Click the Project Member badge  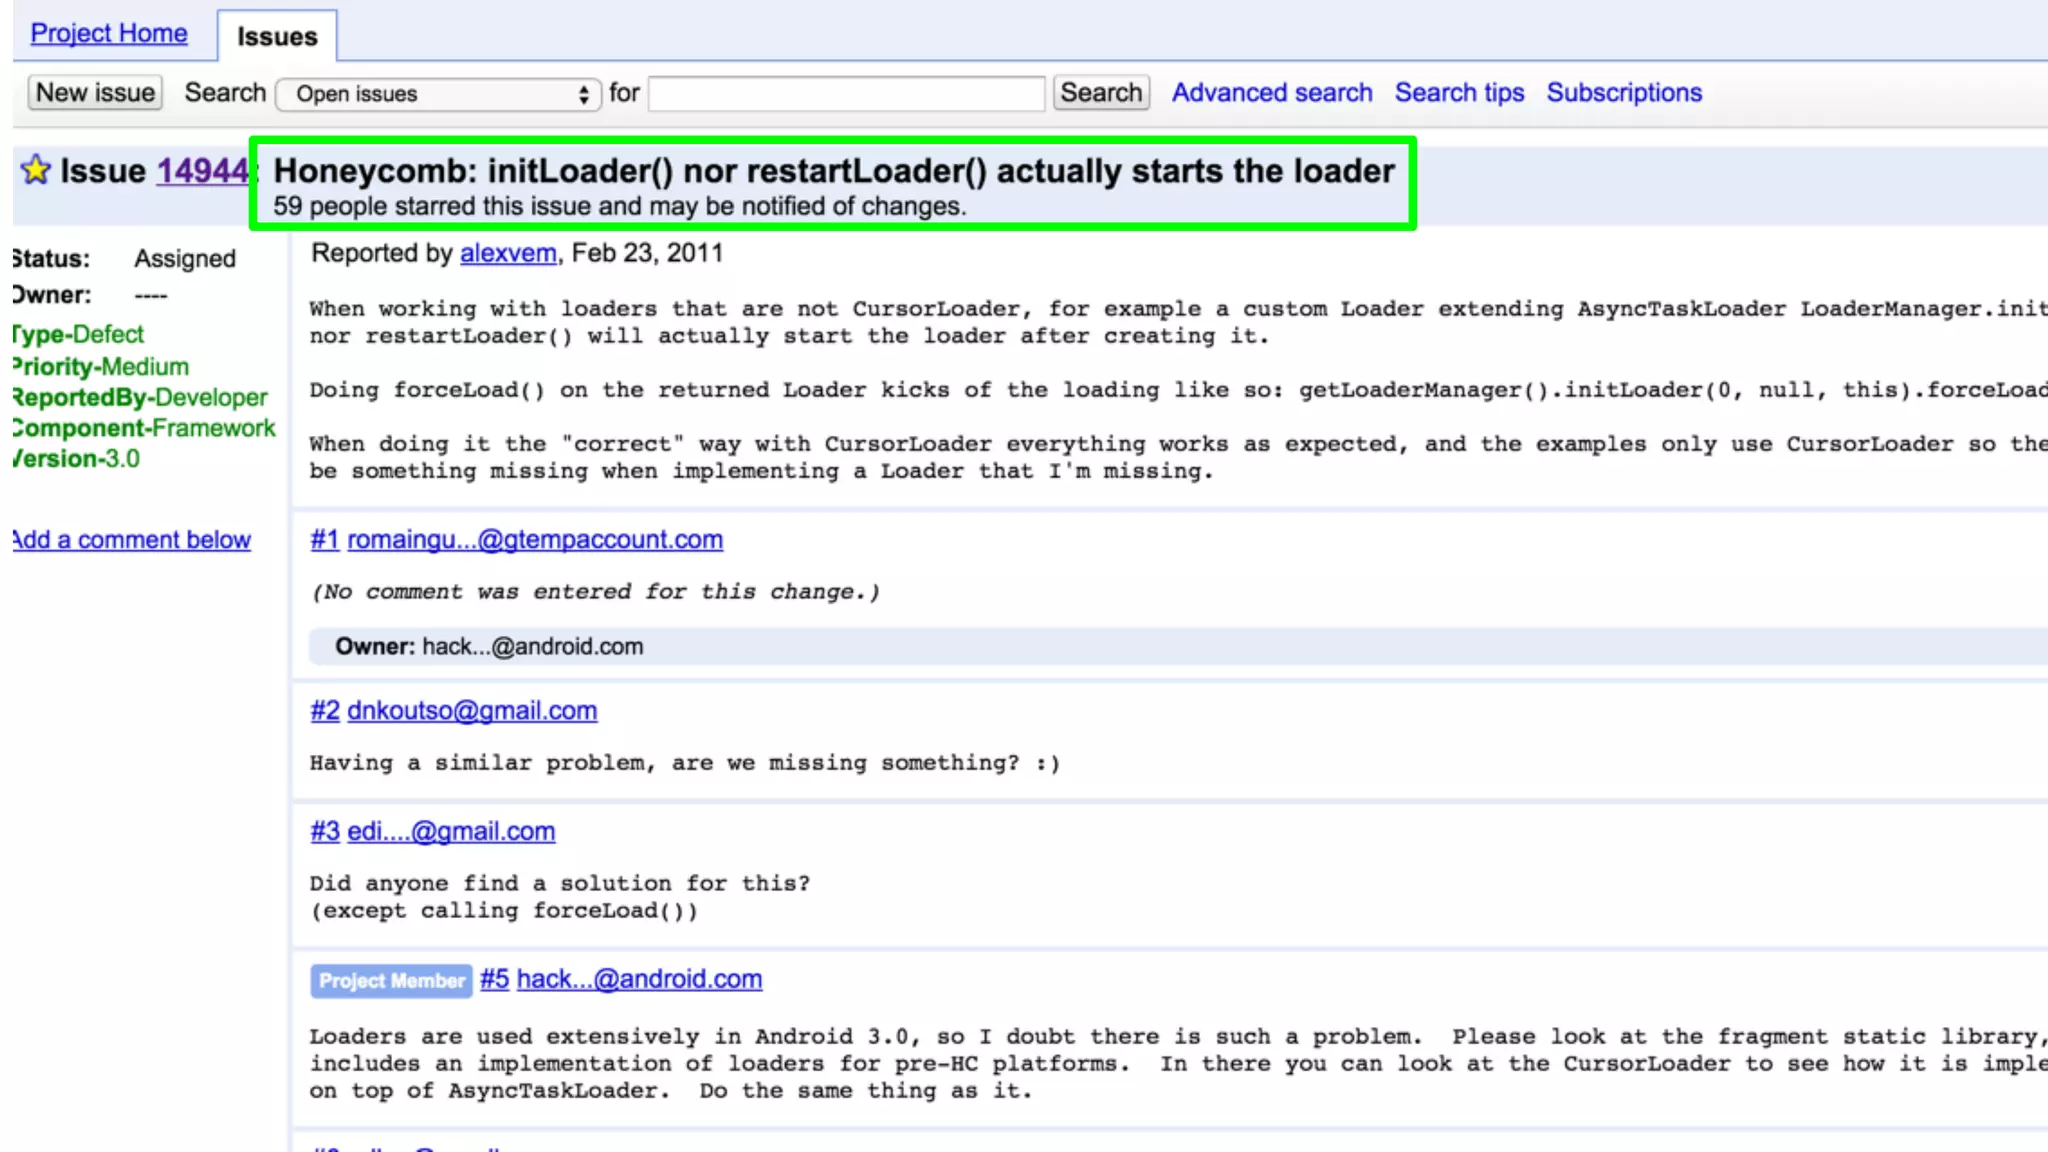coord(391,981)
